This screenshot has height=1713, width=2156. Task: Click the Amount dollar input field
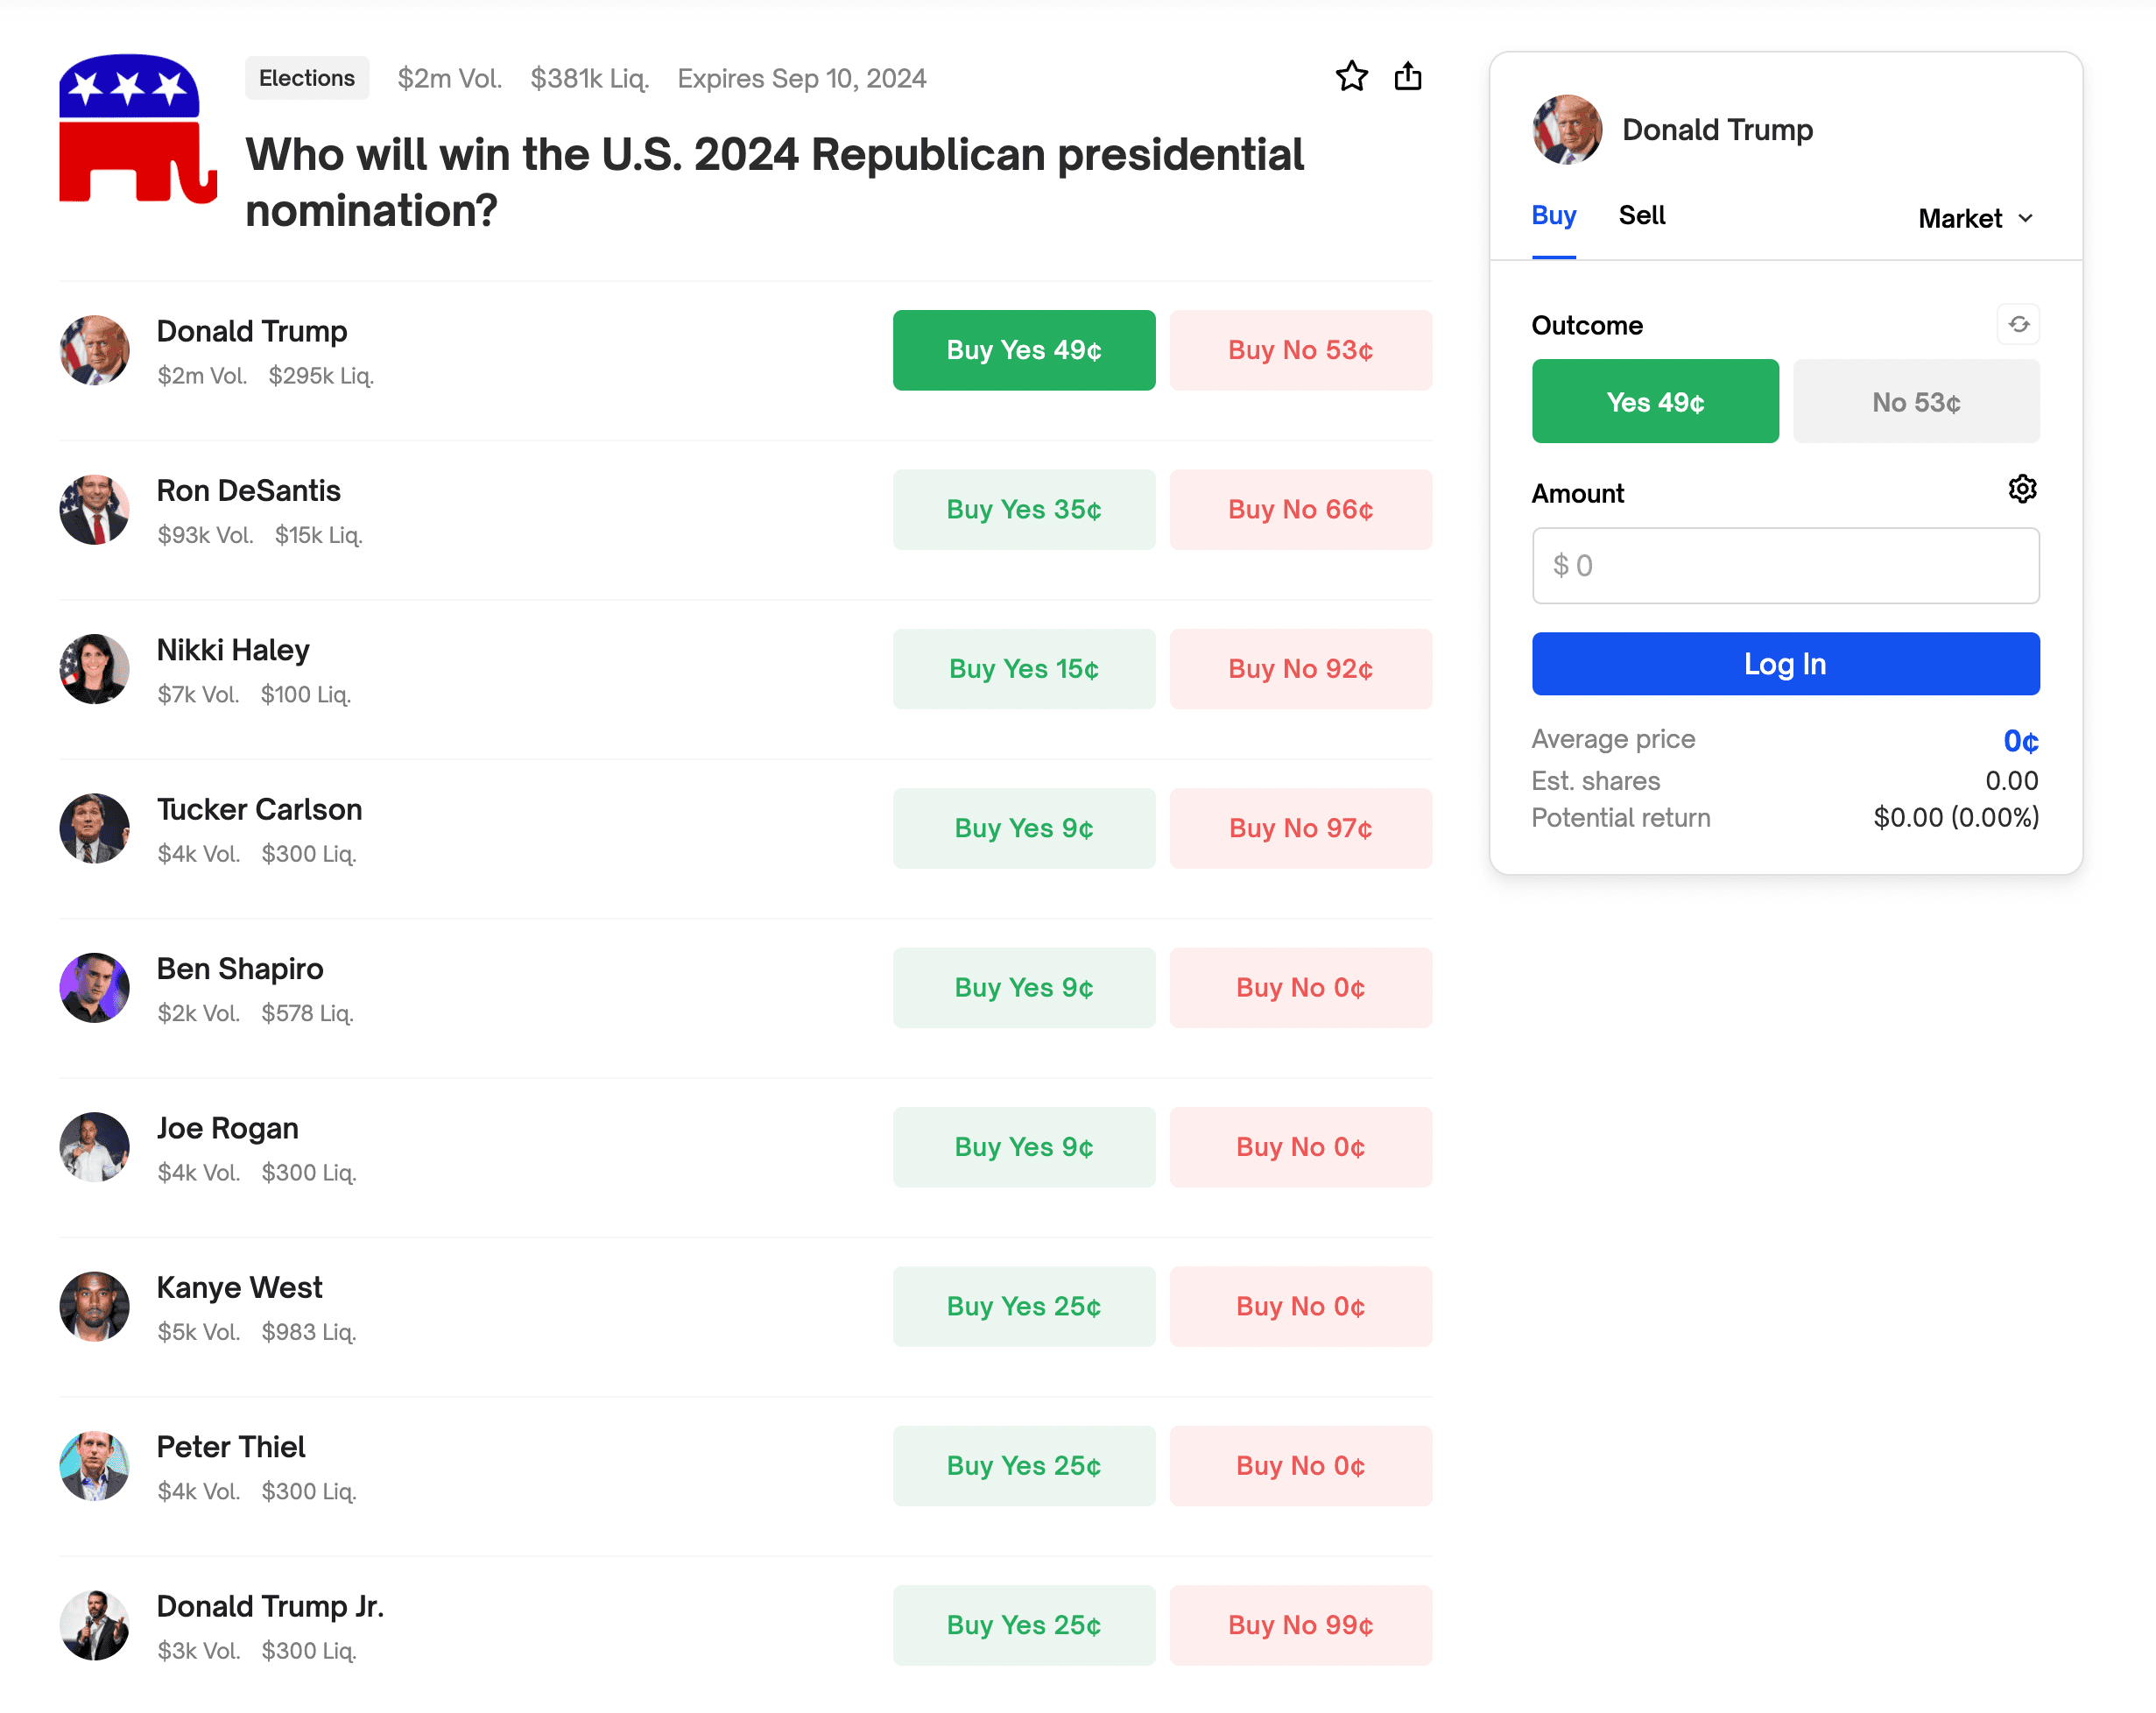(x=1785, y=566)
